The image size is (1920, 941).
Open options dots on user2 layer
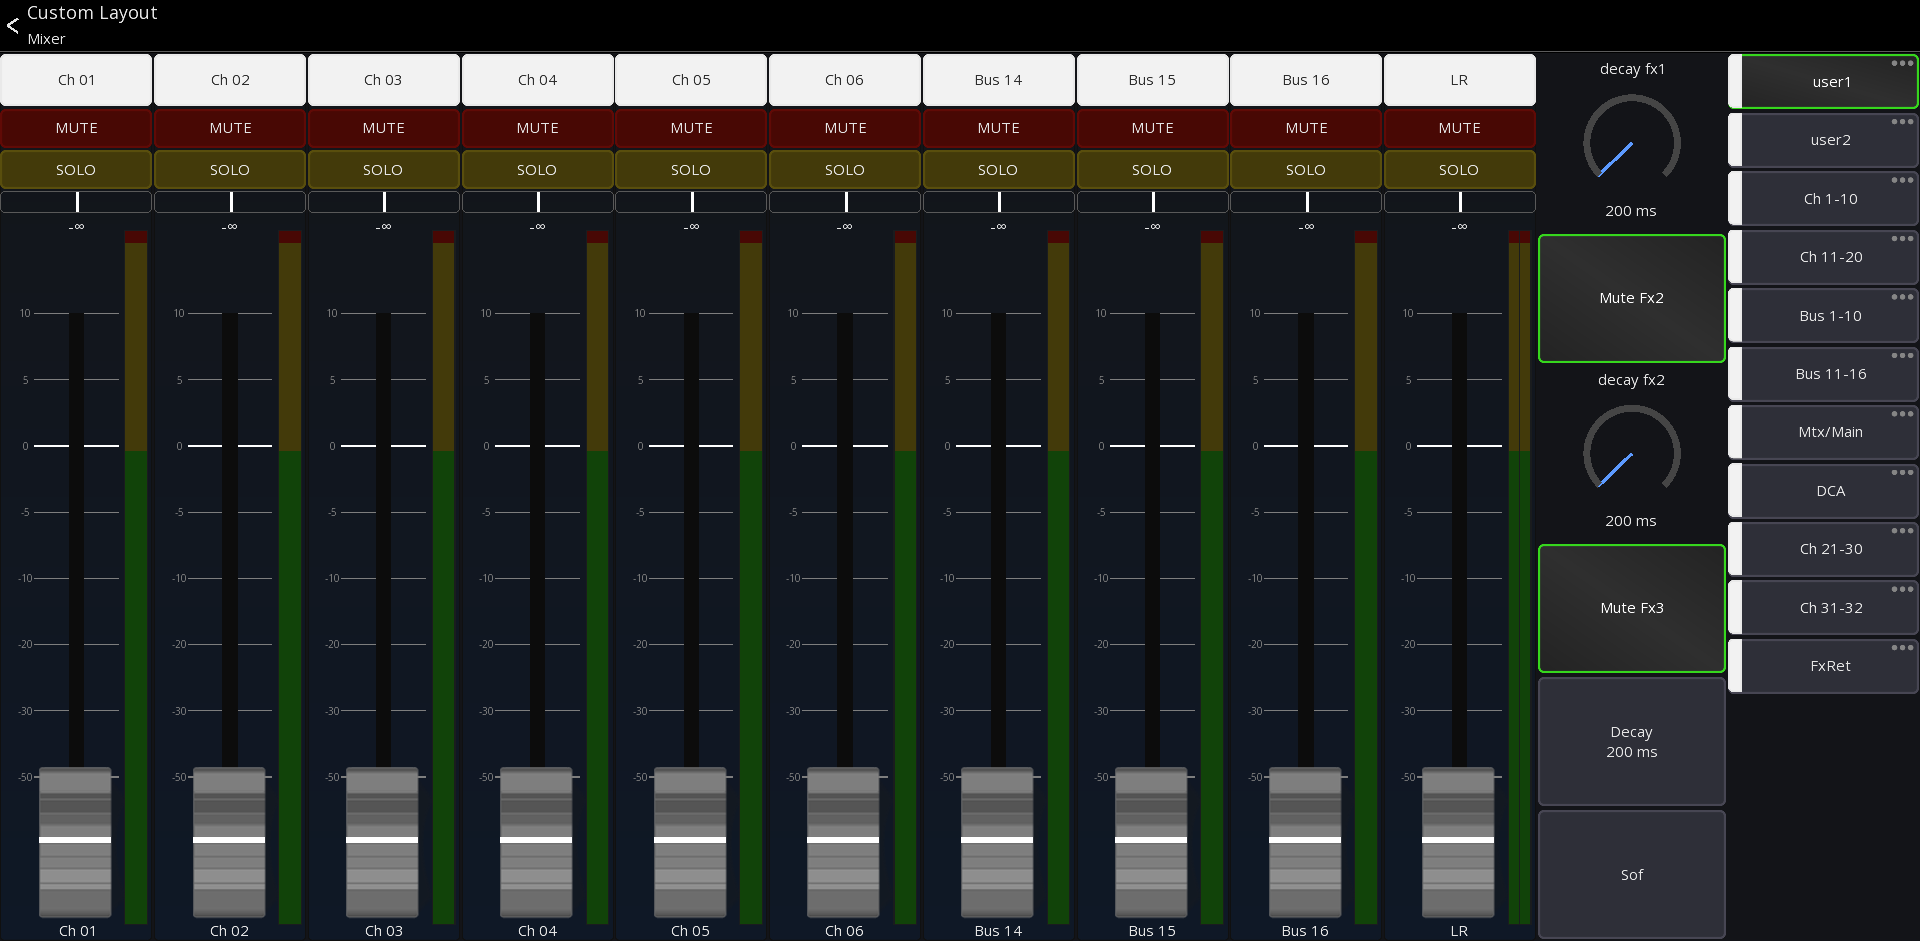(x=1901, y=122)
